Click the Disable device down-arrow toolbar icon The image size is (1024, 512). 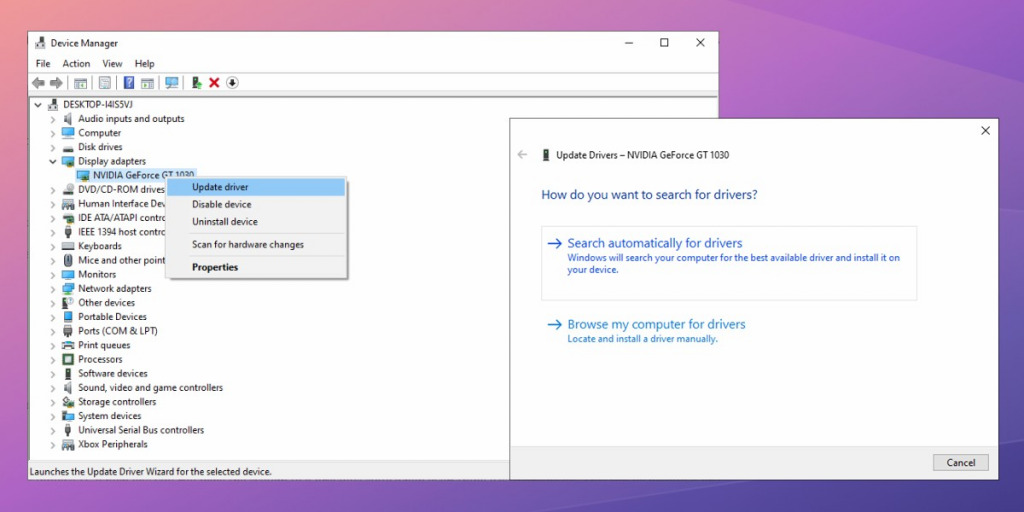[232, 83]
